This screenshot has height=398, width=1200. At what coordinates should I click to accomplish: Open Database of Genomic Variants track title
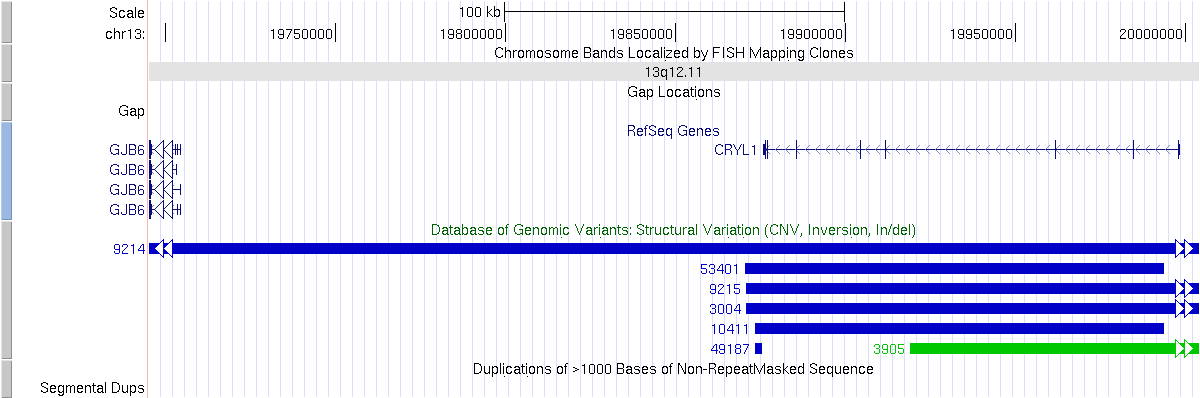click(673, 230)
